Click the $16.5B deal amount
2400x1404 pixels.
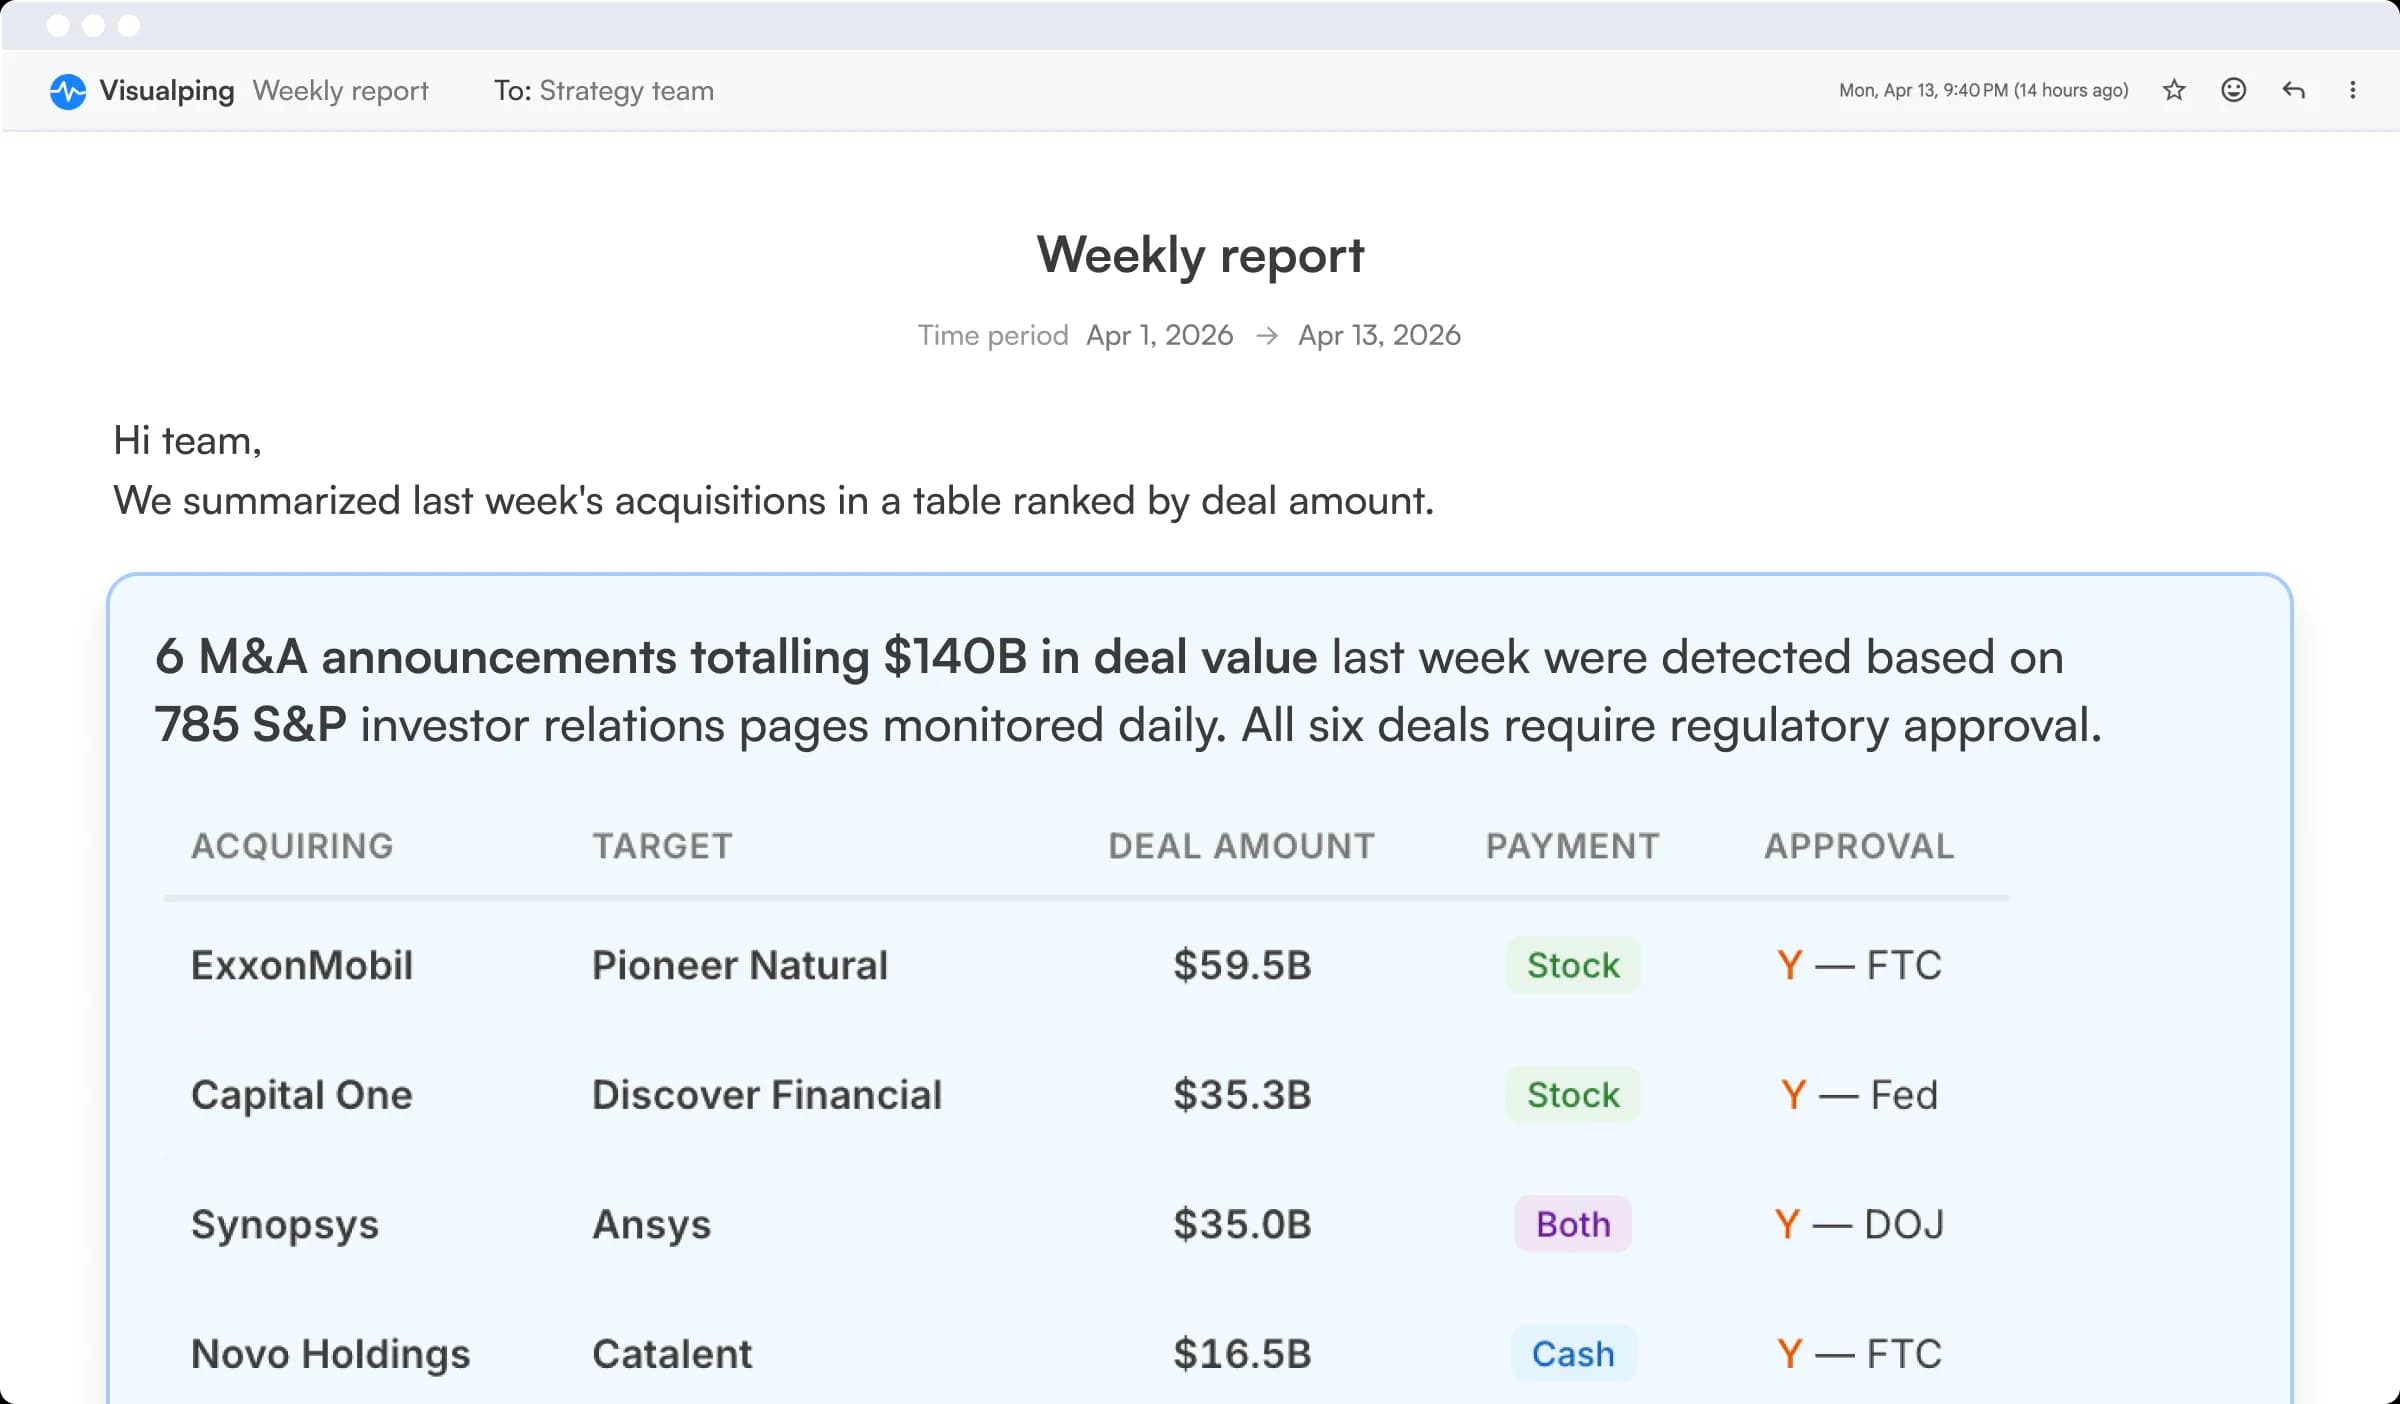coord(1242,1355)
